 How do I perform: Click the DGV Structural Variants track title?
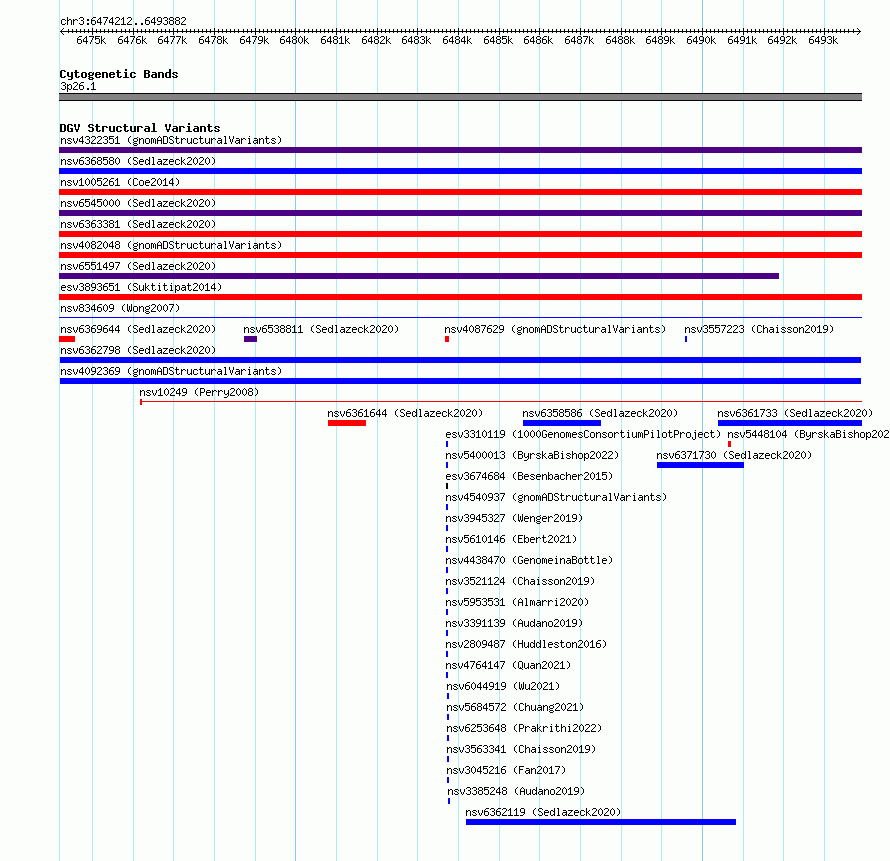(x=140, y=128)
